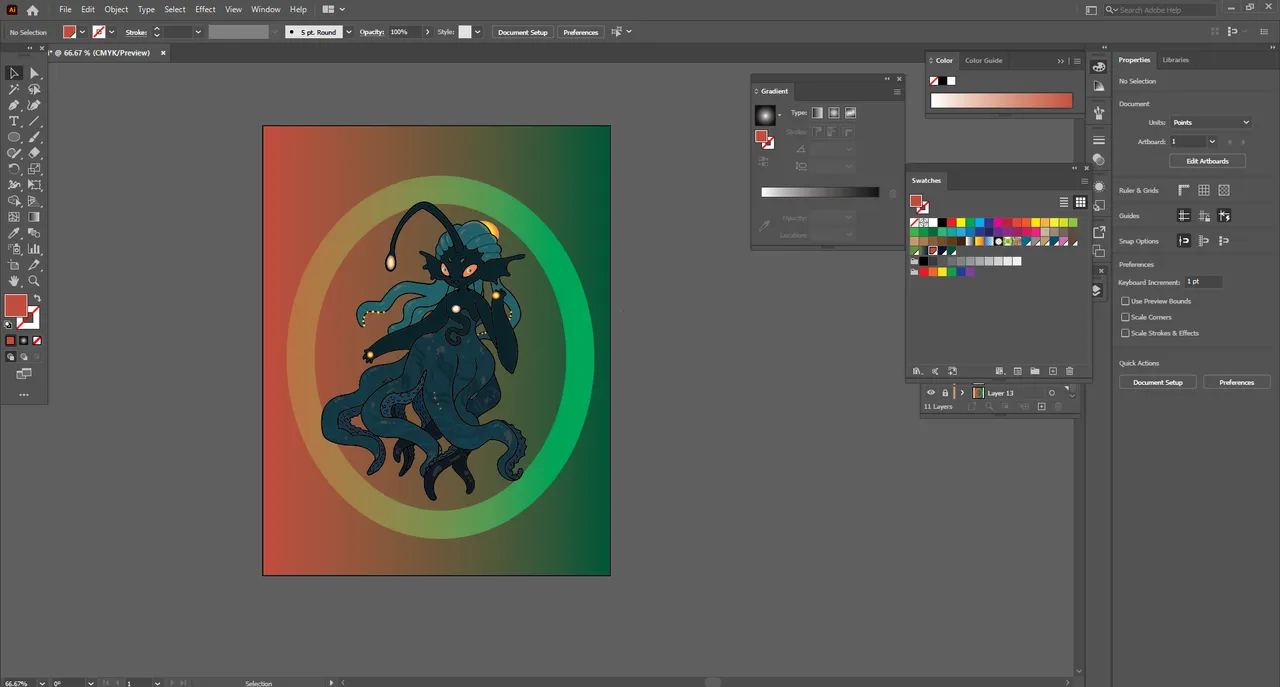
Task: Open the stroke weight dropdown
Action: pos(198,32)
